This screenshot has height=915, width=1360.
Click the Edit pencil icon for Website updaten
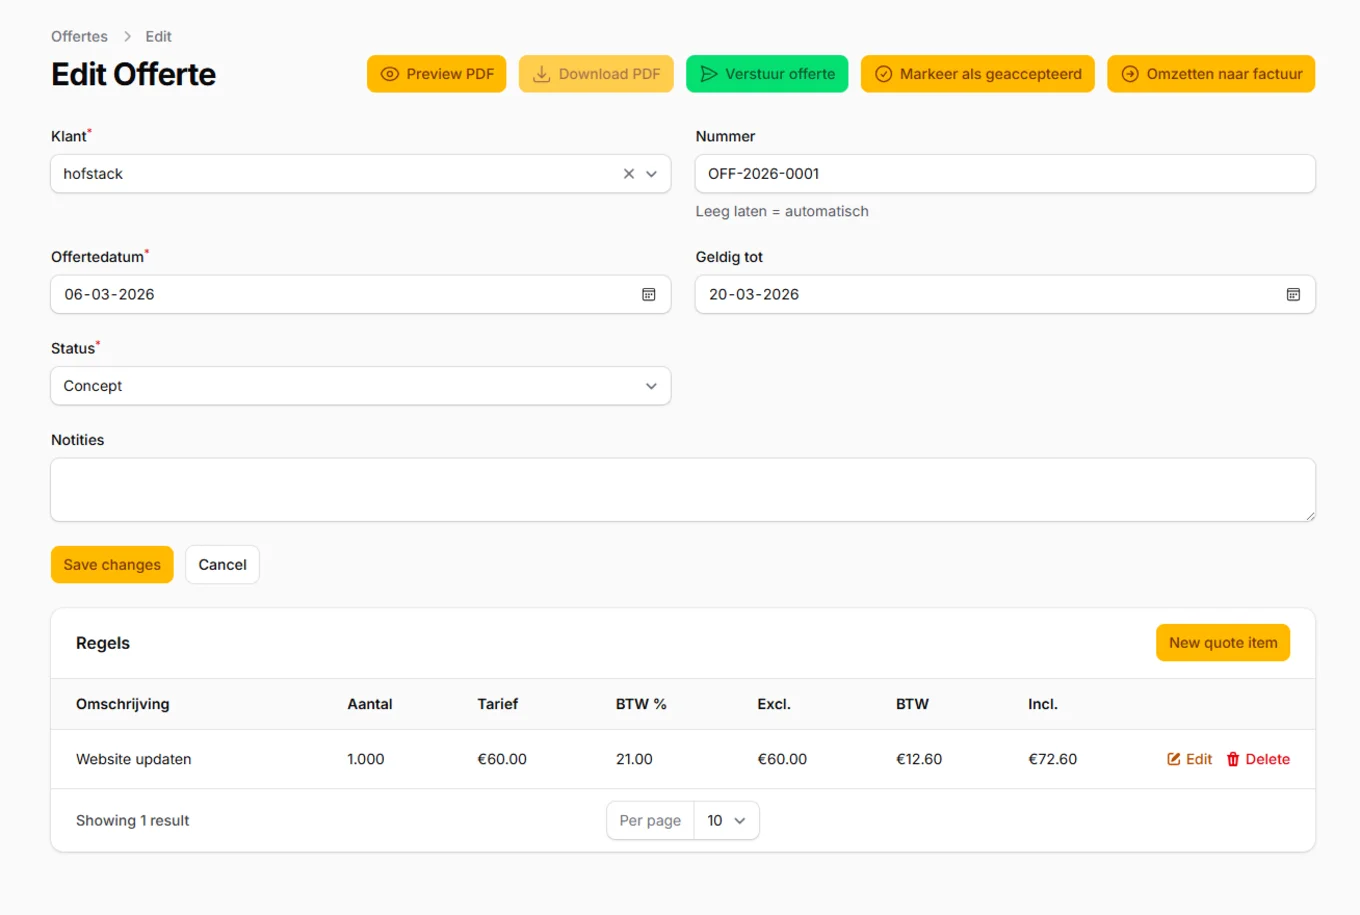[x=1172, y=759]
